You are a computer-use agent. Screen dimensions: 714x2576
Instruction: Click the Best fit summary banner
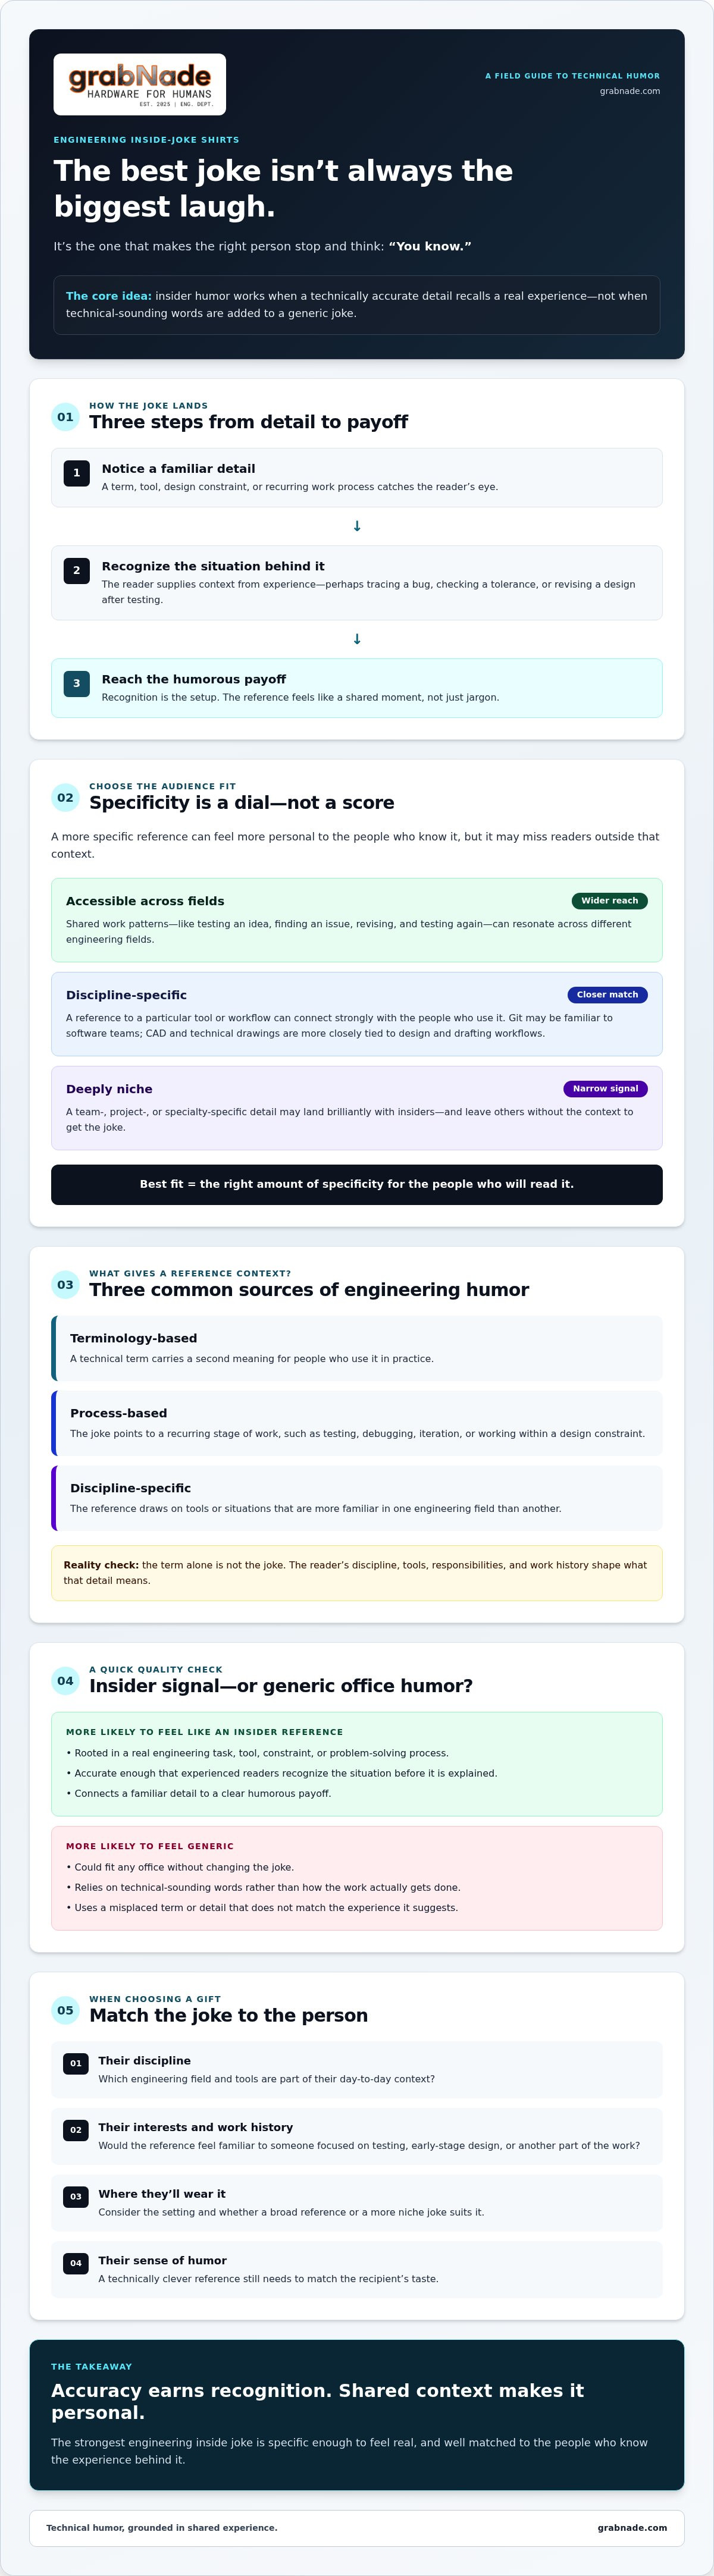357,1184
